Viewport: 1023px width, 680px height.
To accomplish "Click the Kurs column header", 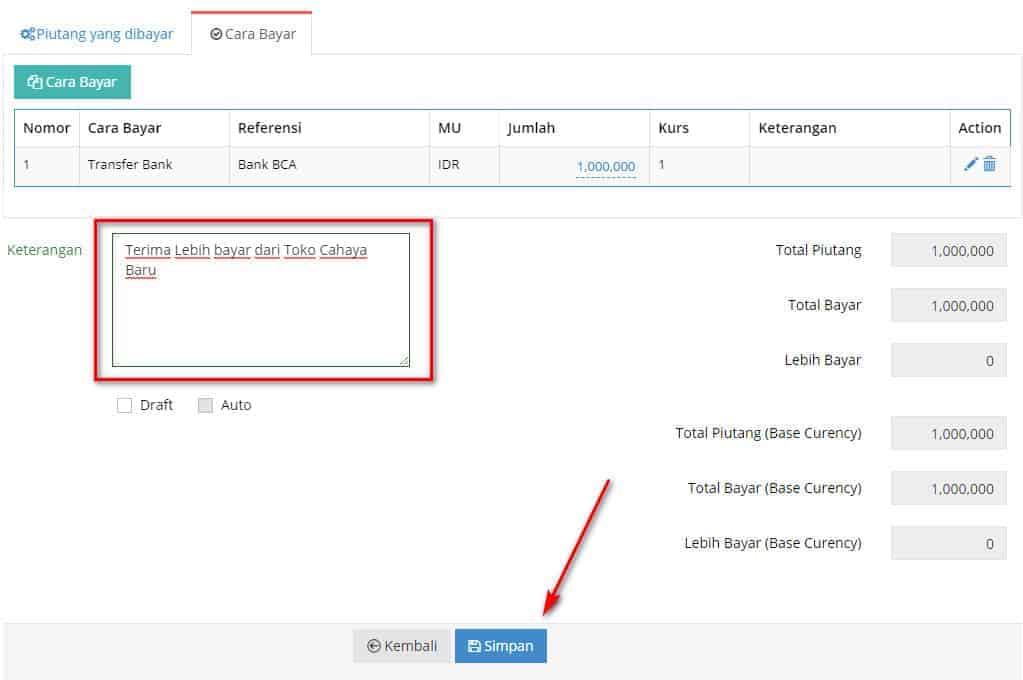I will 699,128.
